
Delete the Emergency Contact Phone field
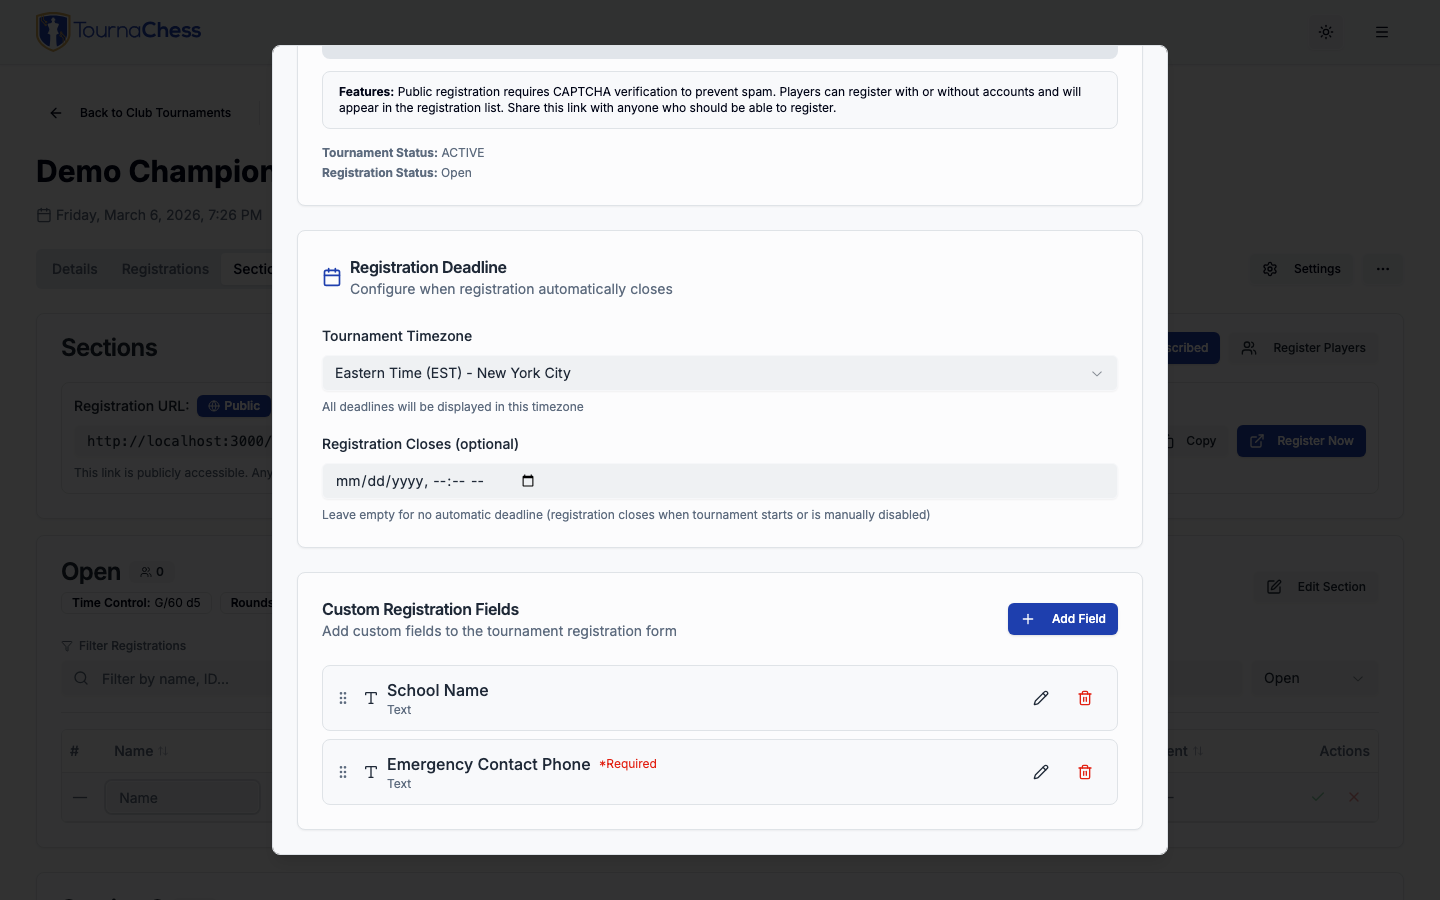click(1085, 772)
